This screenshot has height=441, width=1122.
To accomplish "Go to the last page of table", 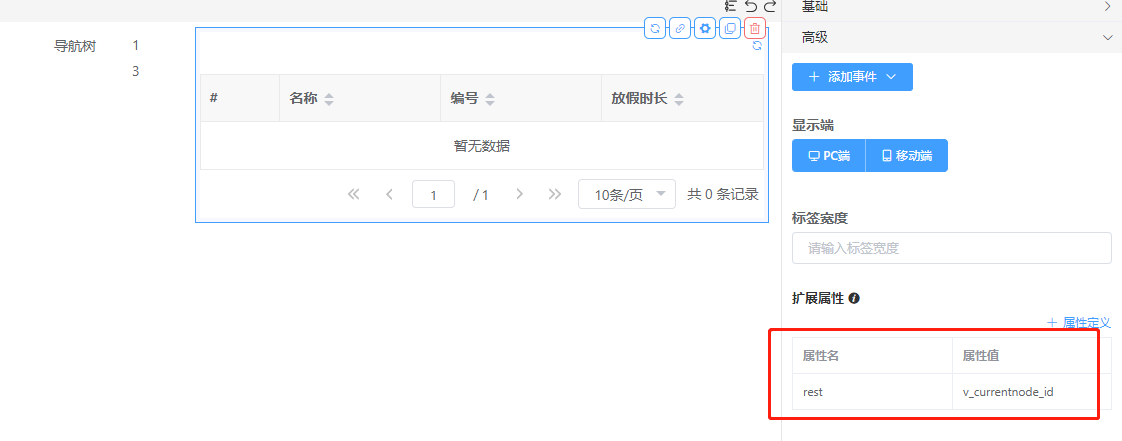I will point(555,195).
